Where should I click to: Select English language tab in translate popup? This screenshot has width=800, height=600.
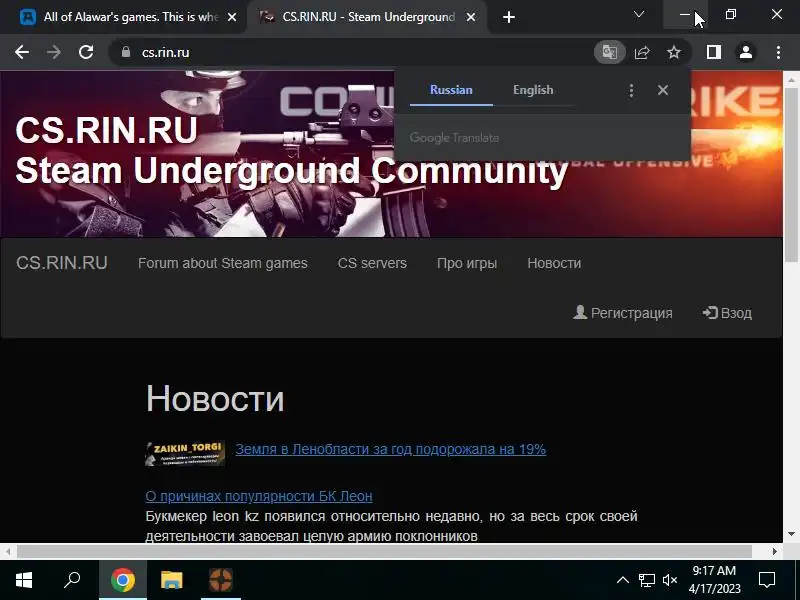tap(533, 90)
